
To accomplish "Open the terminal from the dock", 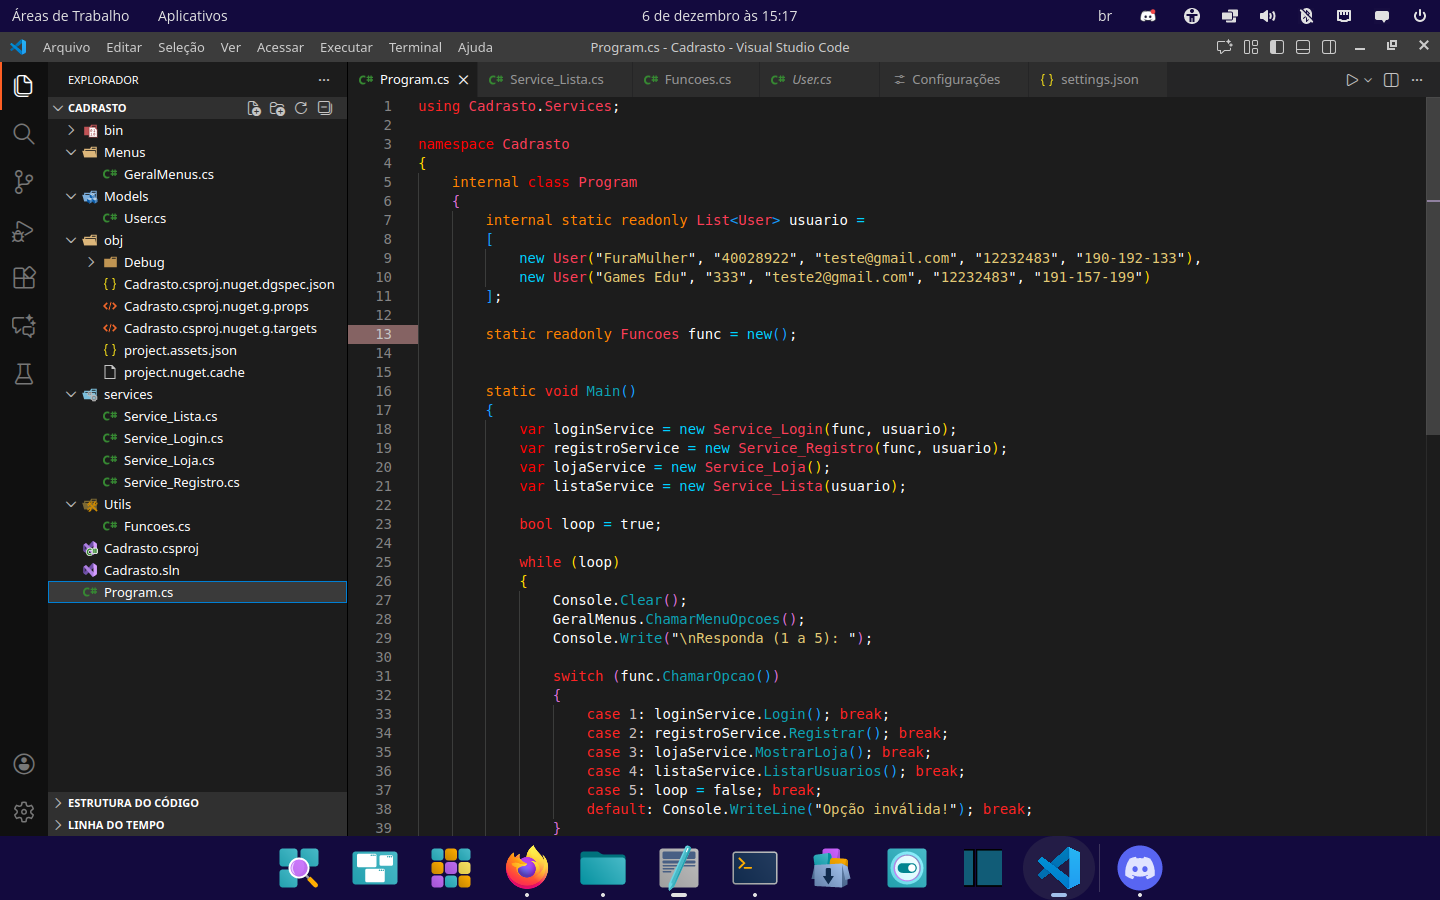I will coord(755,868).
